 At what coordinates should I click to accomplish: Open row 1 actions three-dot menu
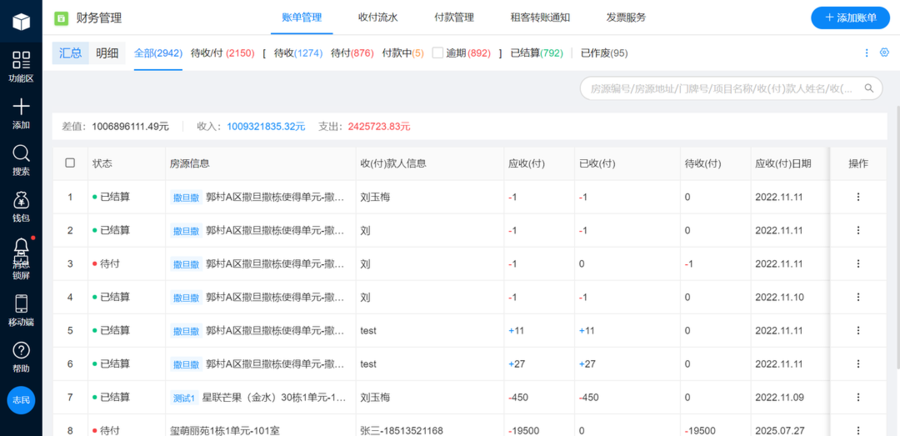(858, 197)
